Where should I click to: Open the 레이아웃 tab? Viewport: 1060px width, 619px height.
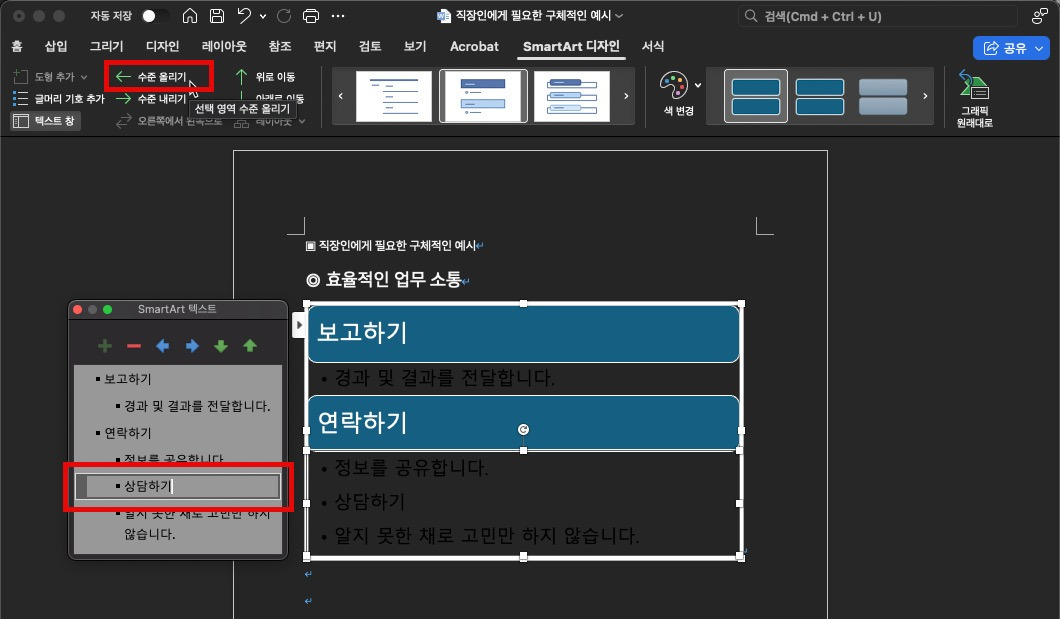point(224,46)
